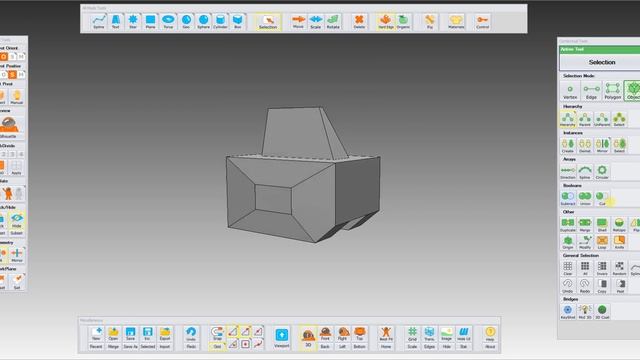640x360 pixels.
Task: Switch to the Front view
Action: click(325, 334)
